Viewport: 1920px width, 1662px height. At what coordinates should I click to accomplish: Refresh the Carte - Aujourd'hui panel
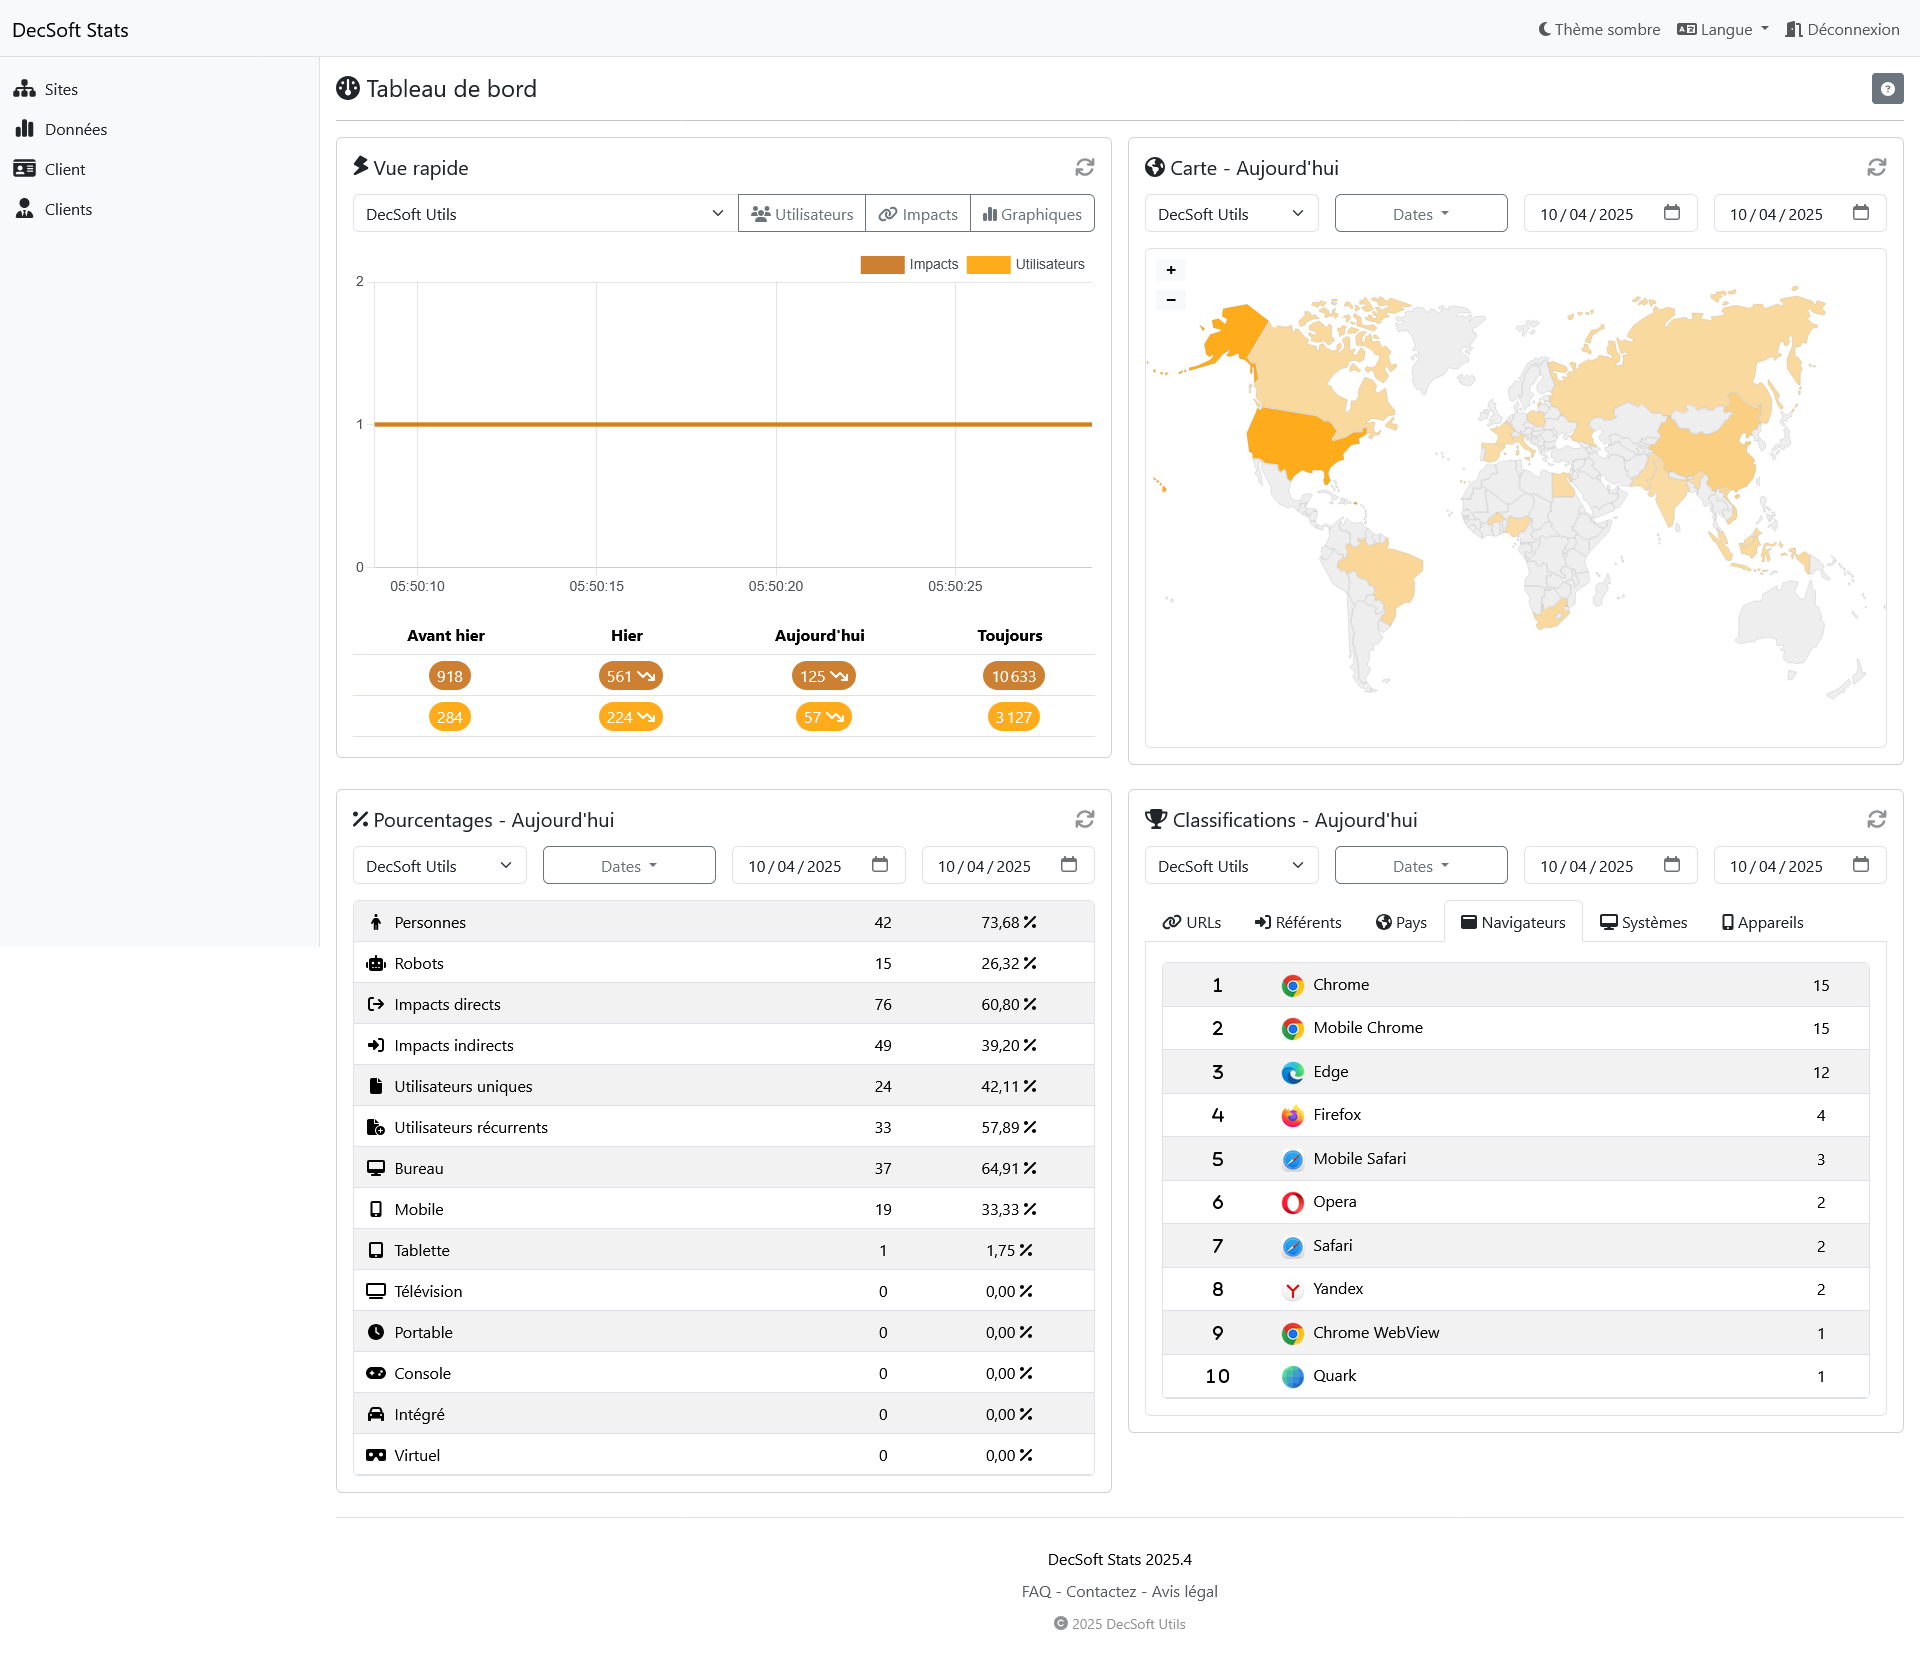coord(1877,167)
